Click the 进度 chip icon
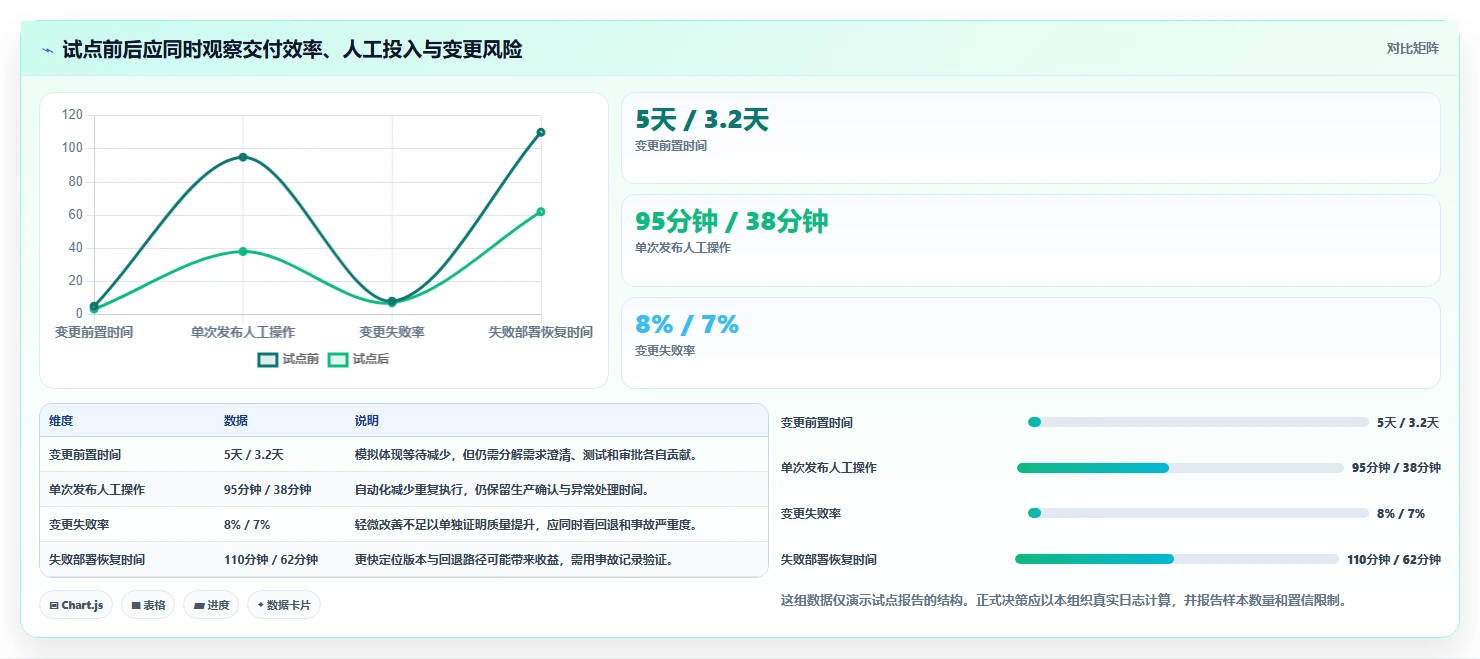 tap(199, 605)
